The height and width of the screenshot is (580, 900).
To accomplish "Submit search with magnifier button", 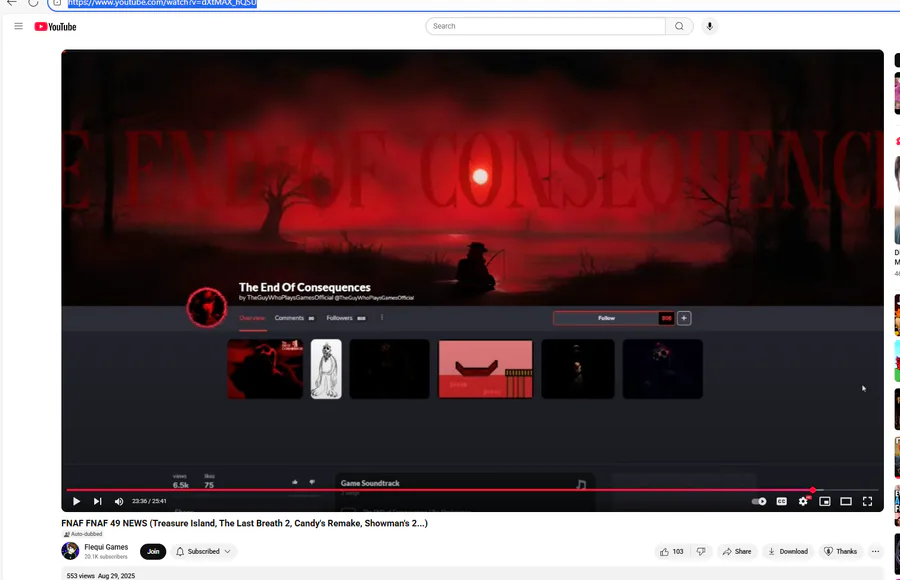I will point(679,26).
